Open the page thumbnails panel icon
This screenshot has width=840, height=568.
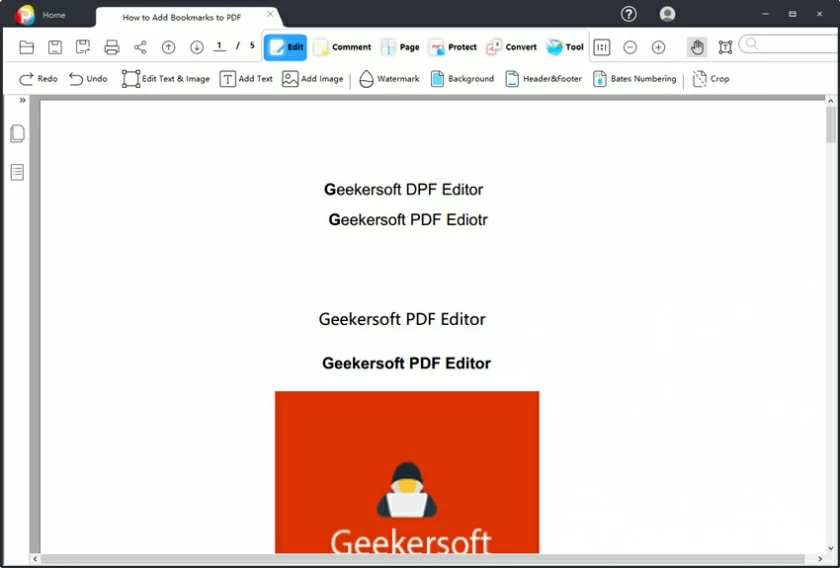17,133
